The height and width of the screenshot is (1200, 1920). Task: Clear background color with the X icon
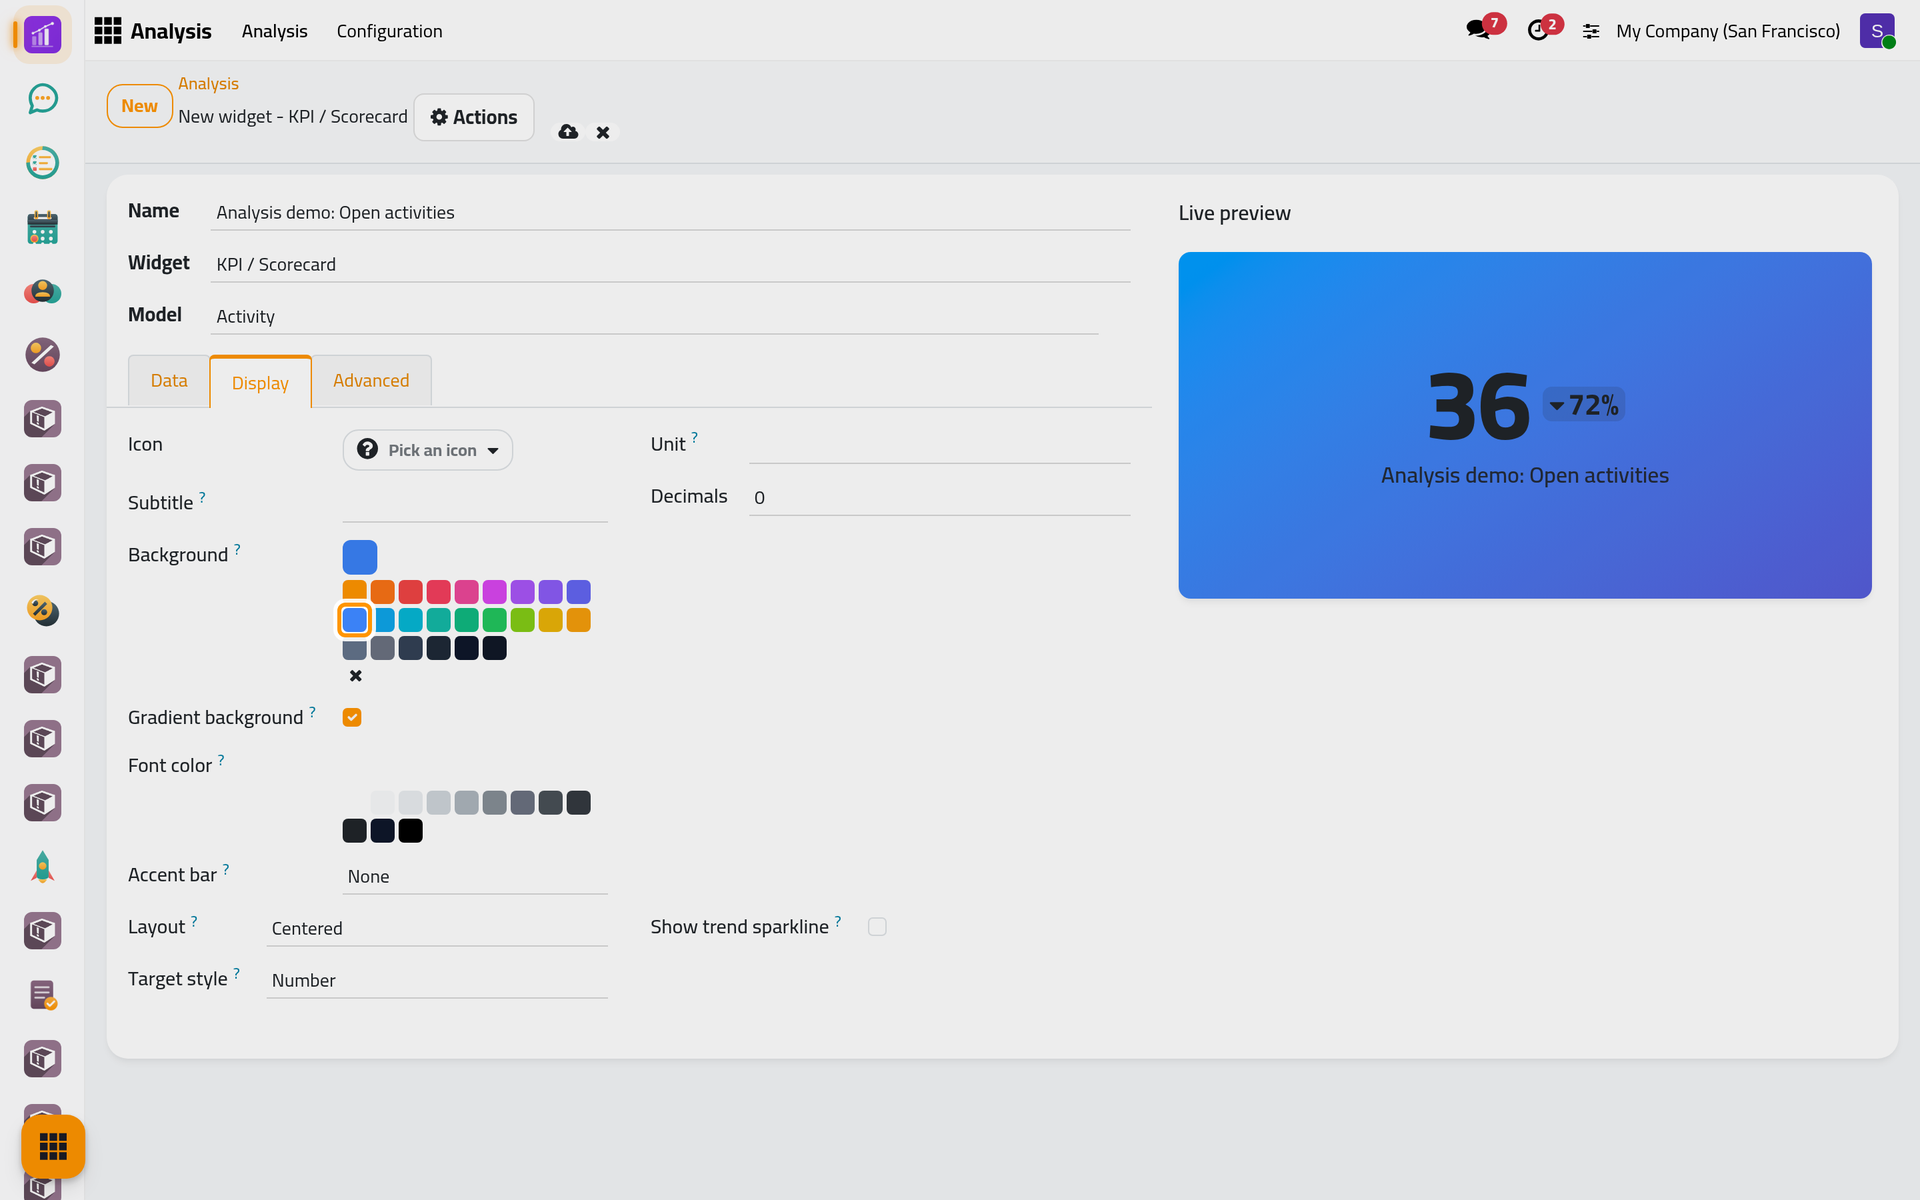pos(356,676)
